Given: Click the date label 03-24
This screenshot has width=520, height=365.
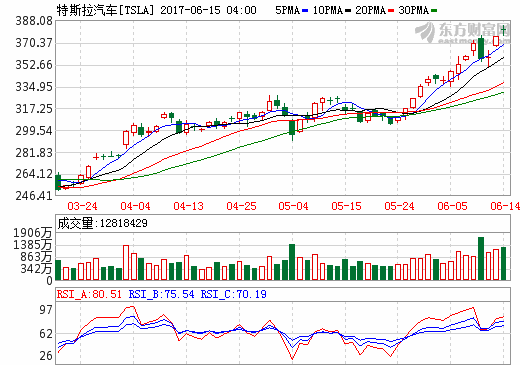Looking at the screenshot, I should tap(82, 206).
